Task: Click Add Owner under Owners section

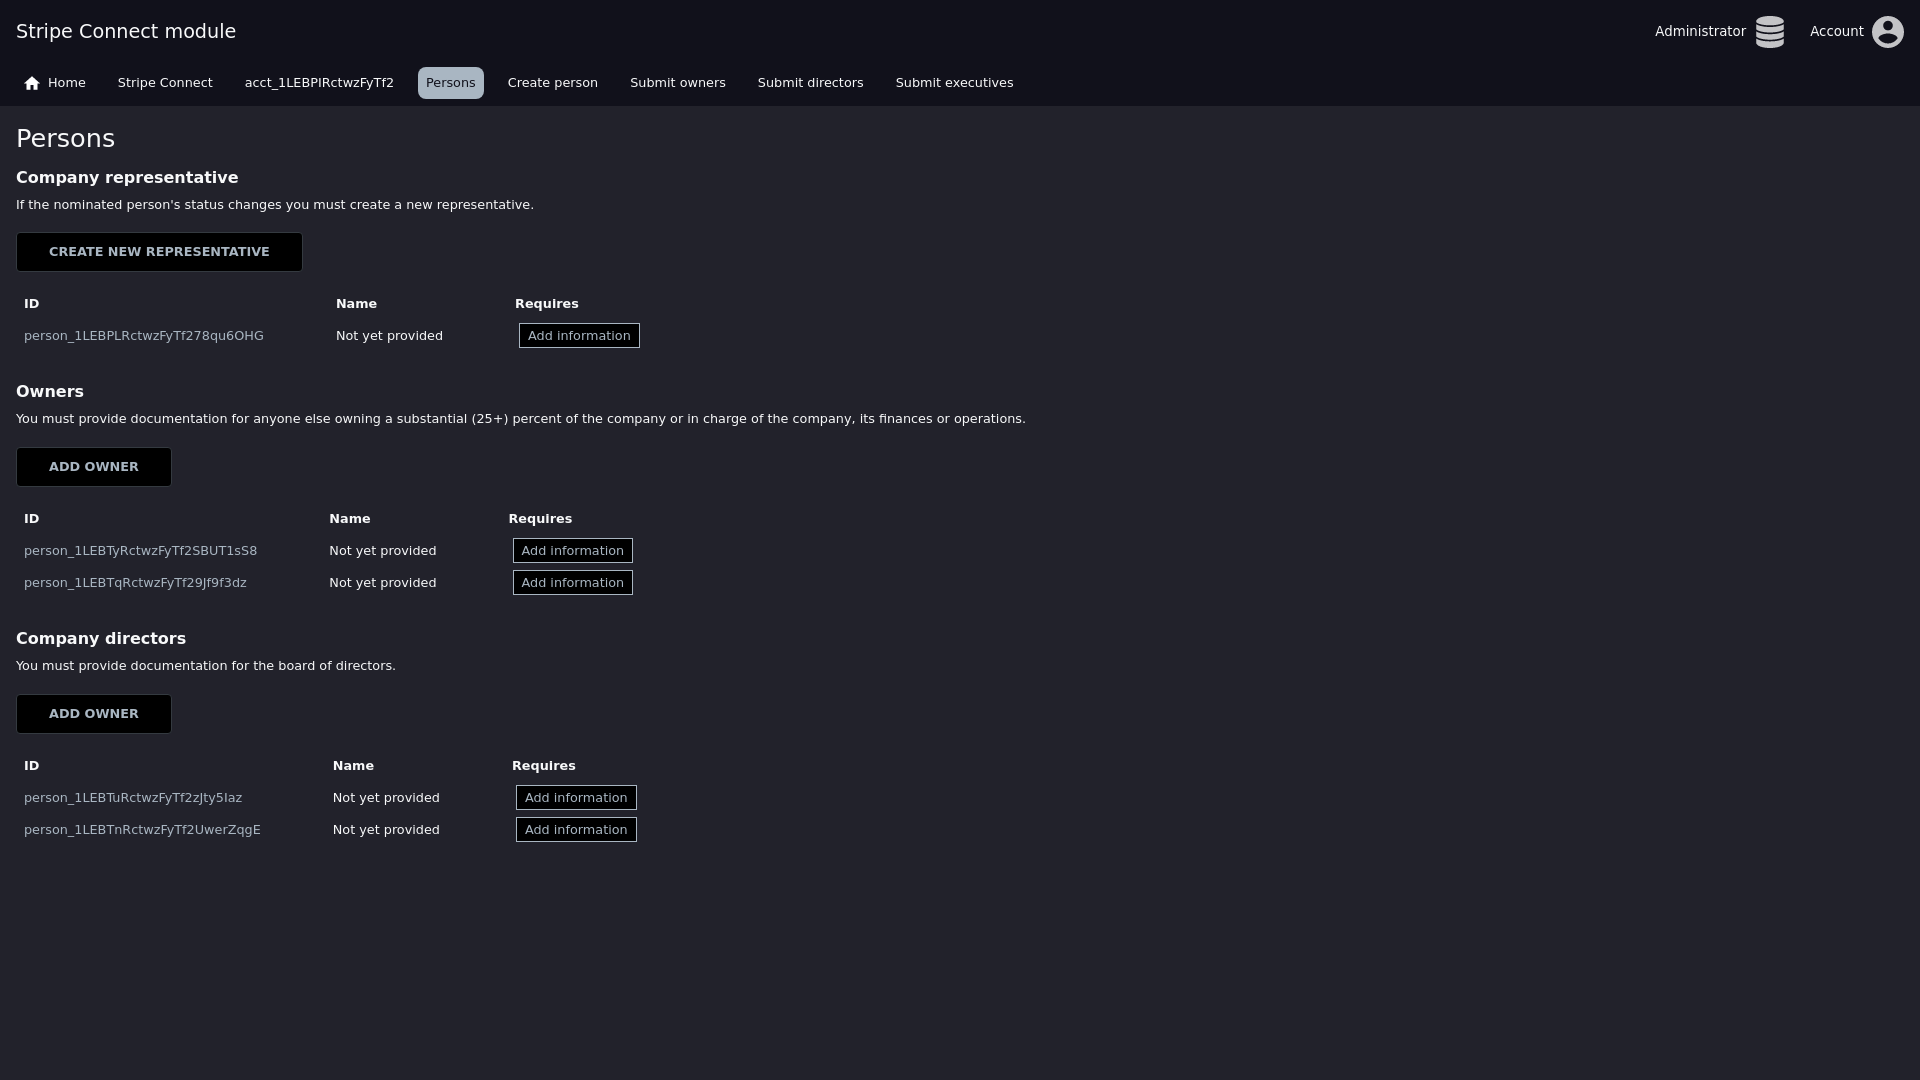Action: 94,467
